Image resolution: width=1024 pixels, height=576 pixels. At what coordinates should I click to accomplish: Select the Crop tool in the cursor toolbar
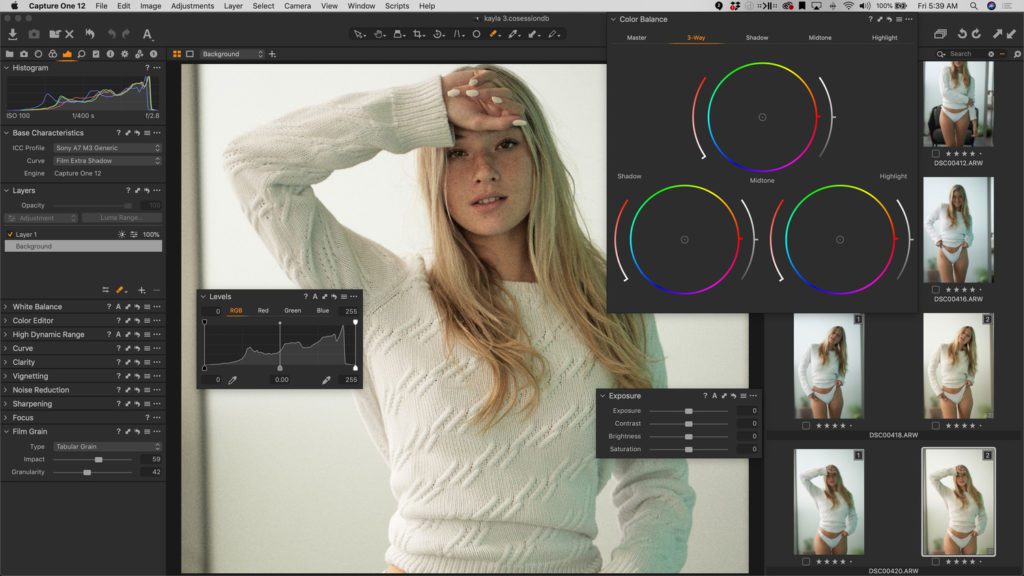pos(418,34)
